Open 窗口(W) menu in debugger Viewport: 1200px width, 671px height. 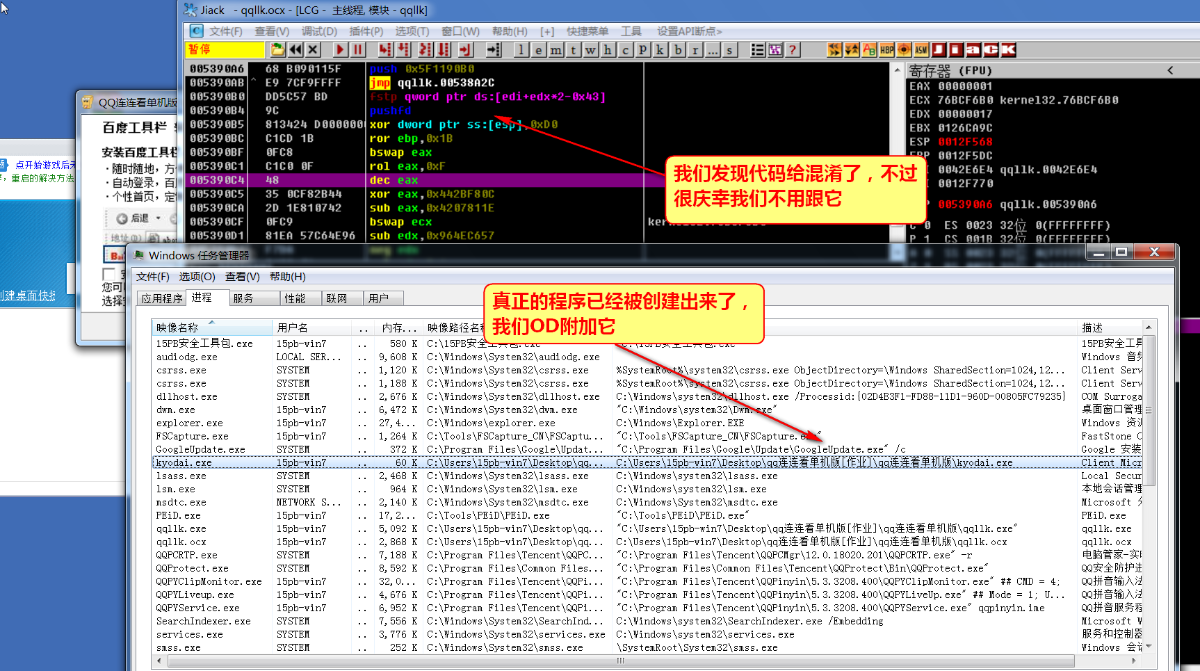pos(461,31)
